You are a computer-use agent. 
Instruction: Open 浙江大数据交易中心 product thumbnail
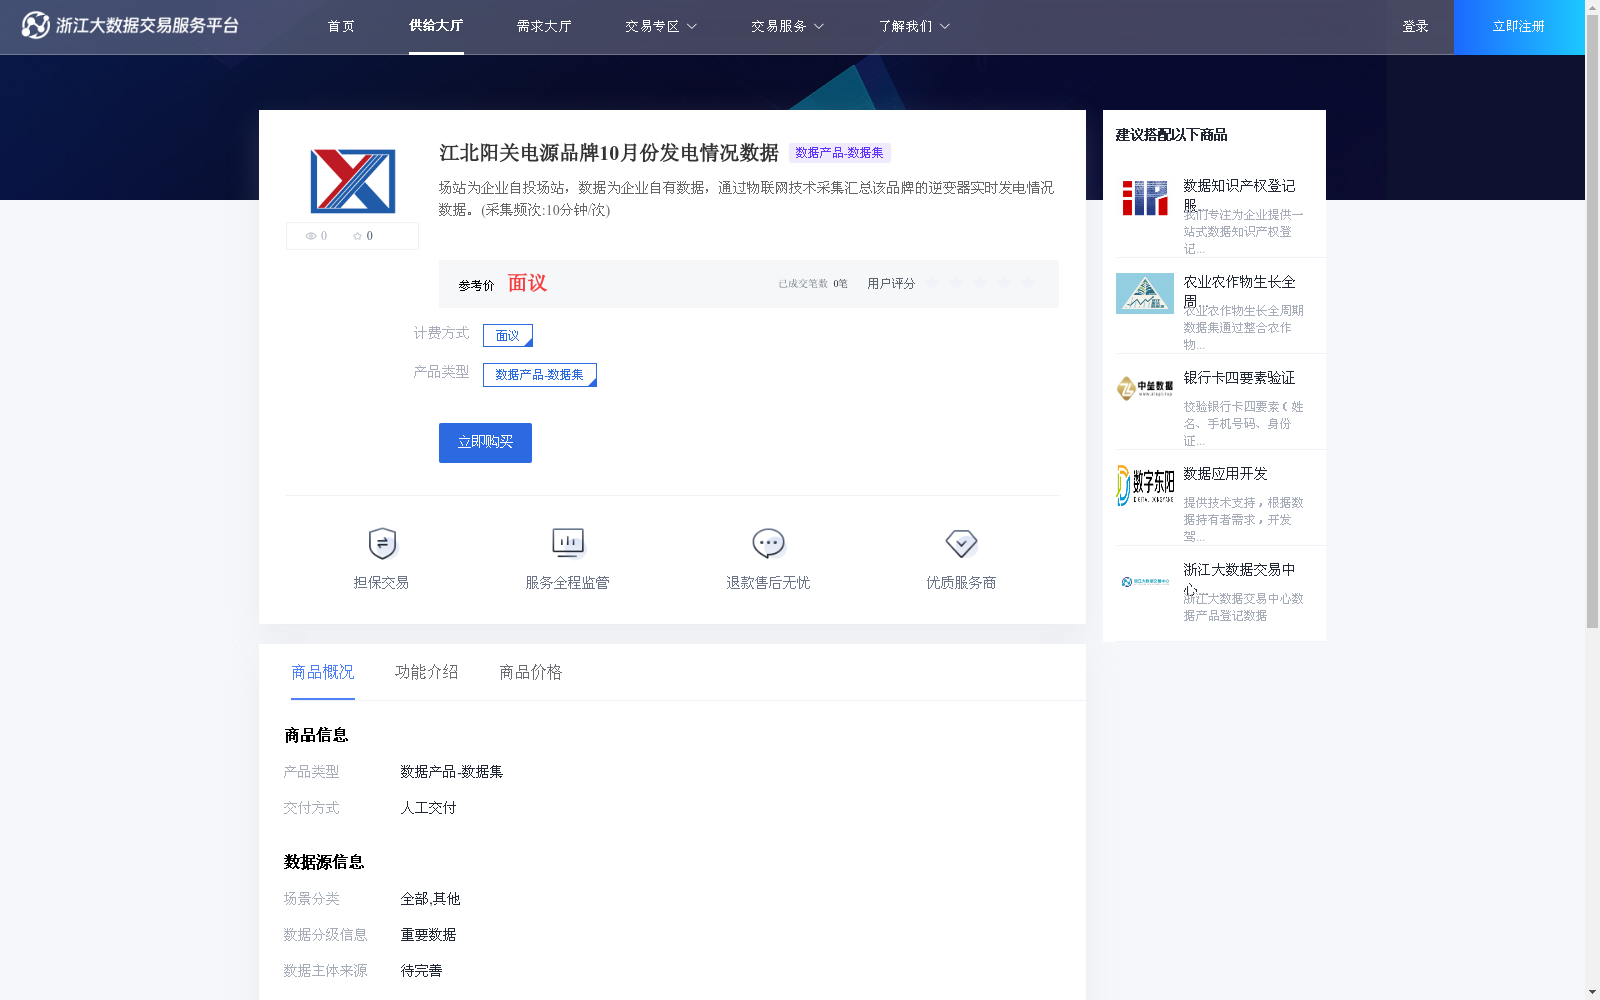[1145, 581]
